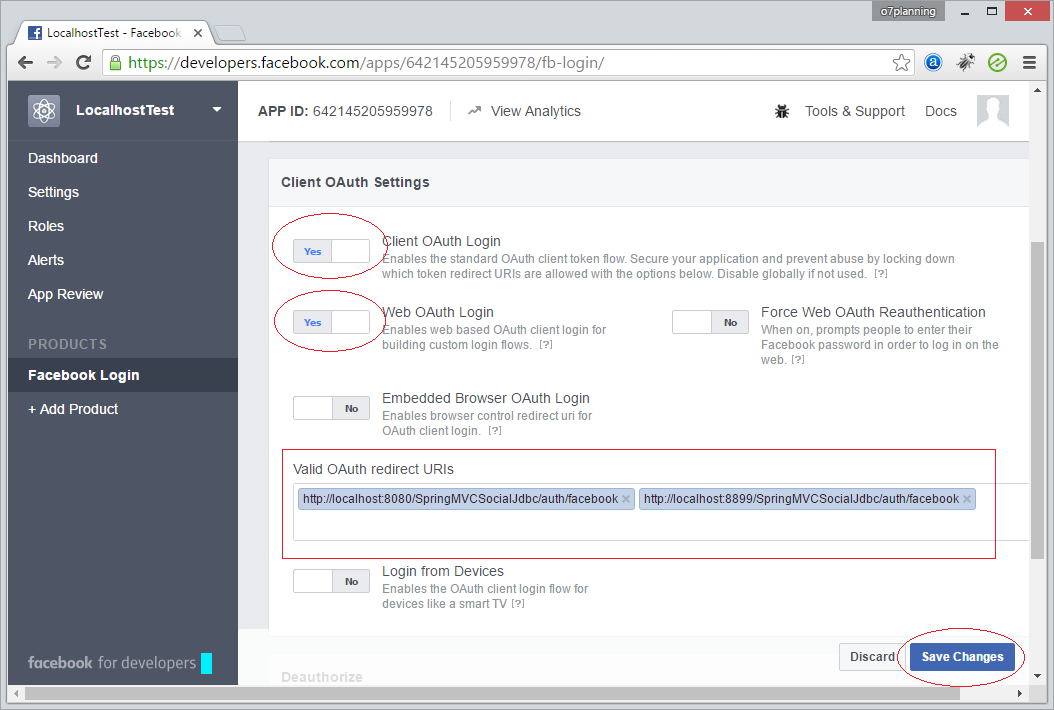Click the Save Changes button

[x=962, y=657]
